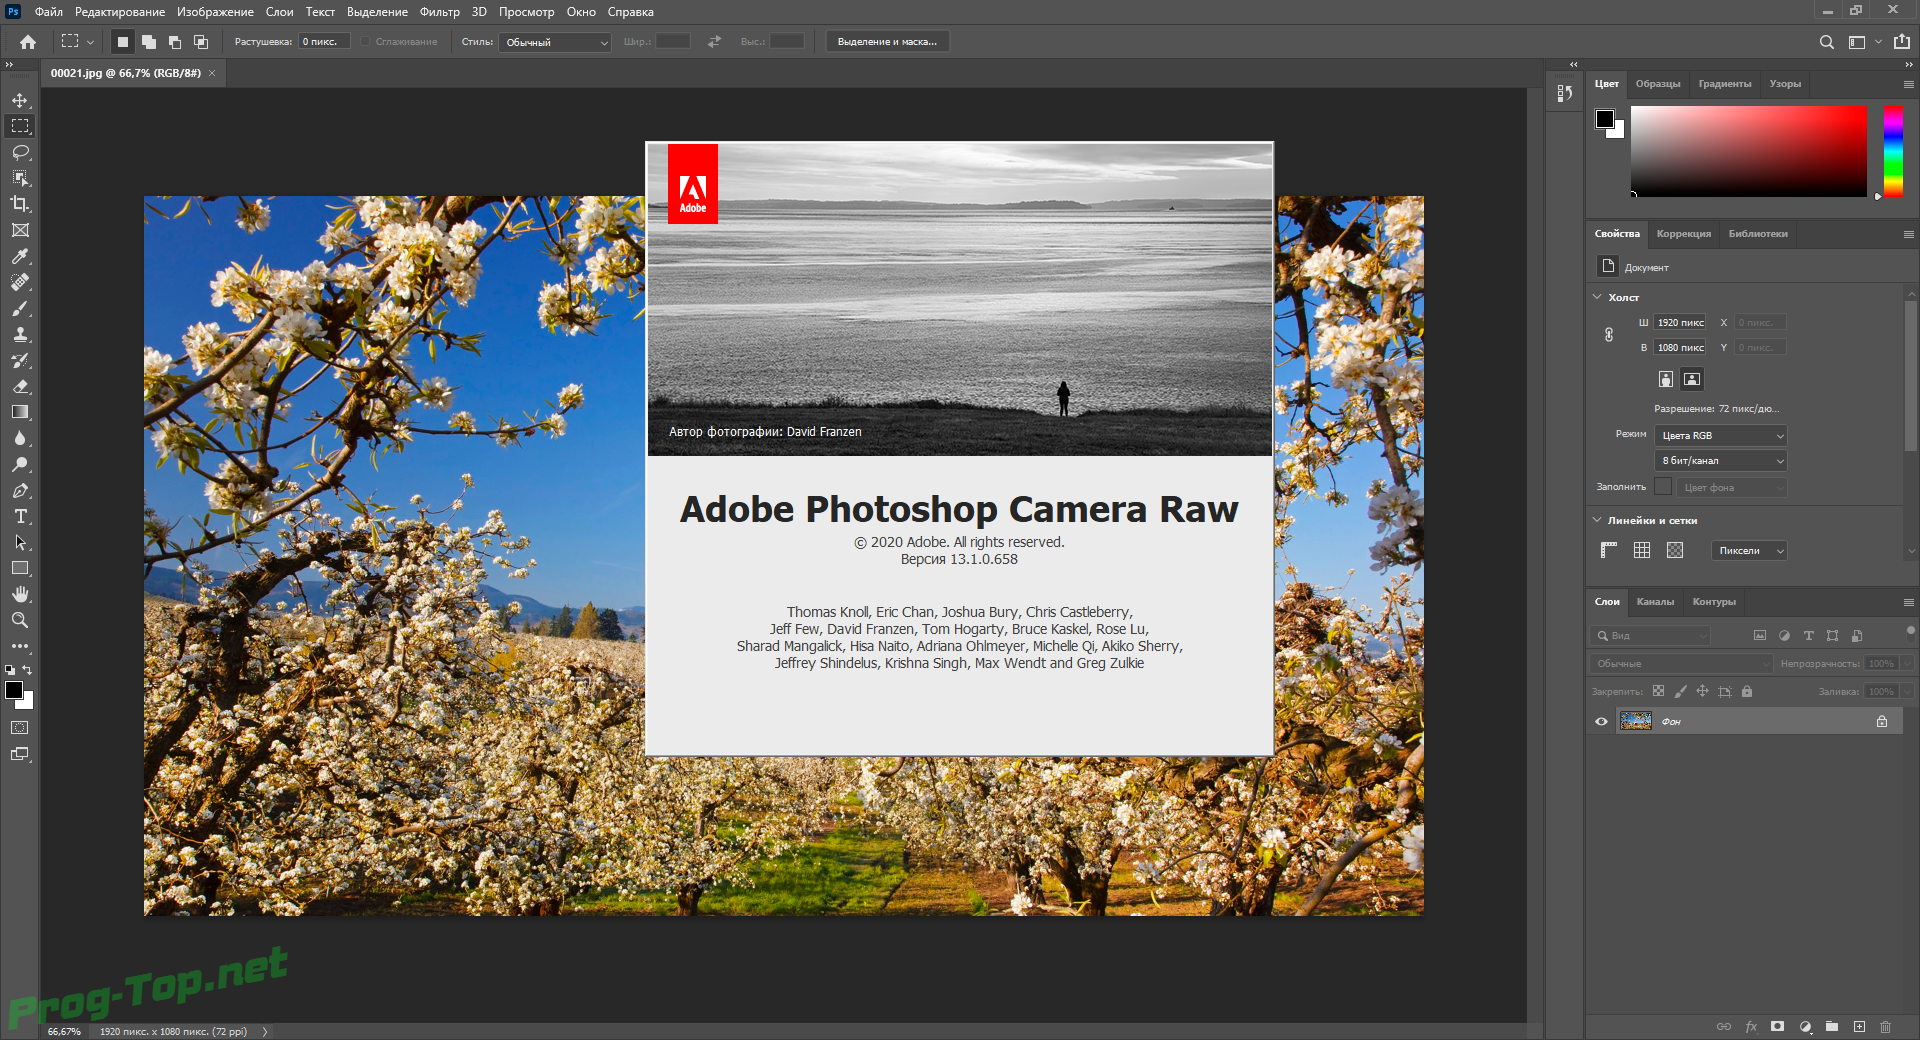Collapse the Линейки и сетки section
This screenshot has width=1920, height=1040.
[1597, 520]
